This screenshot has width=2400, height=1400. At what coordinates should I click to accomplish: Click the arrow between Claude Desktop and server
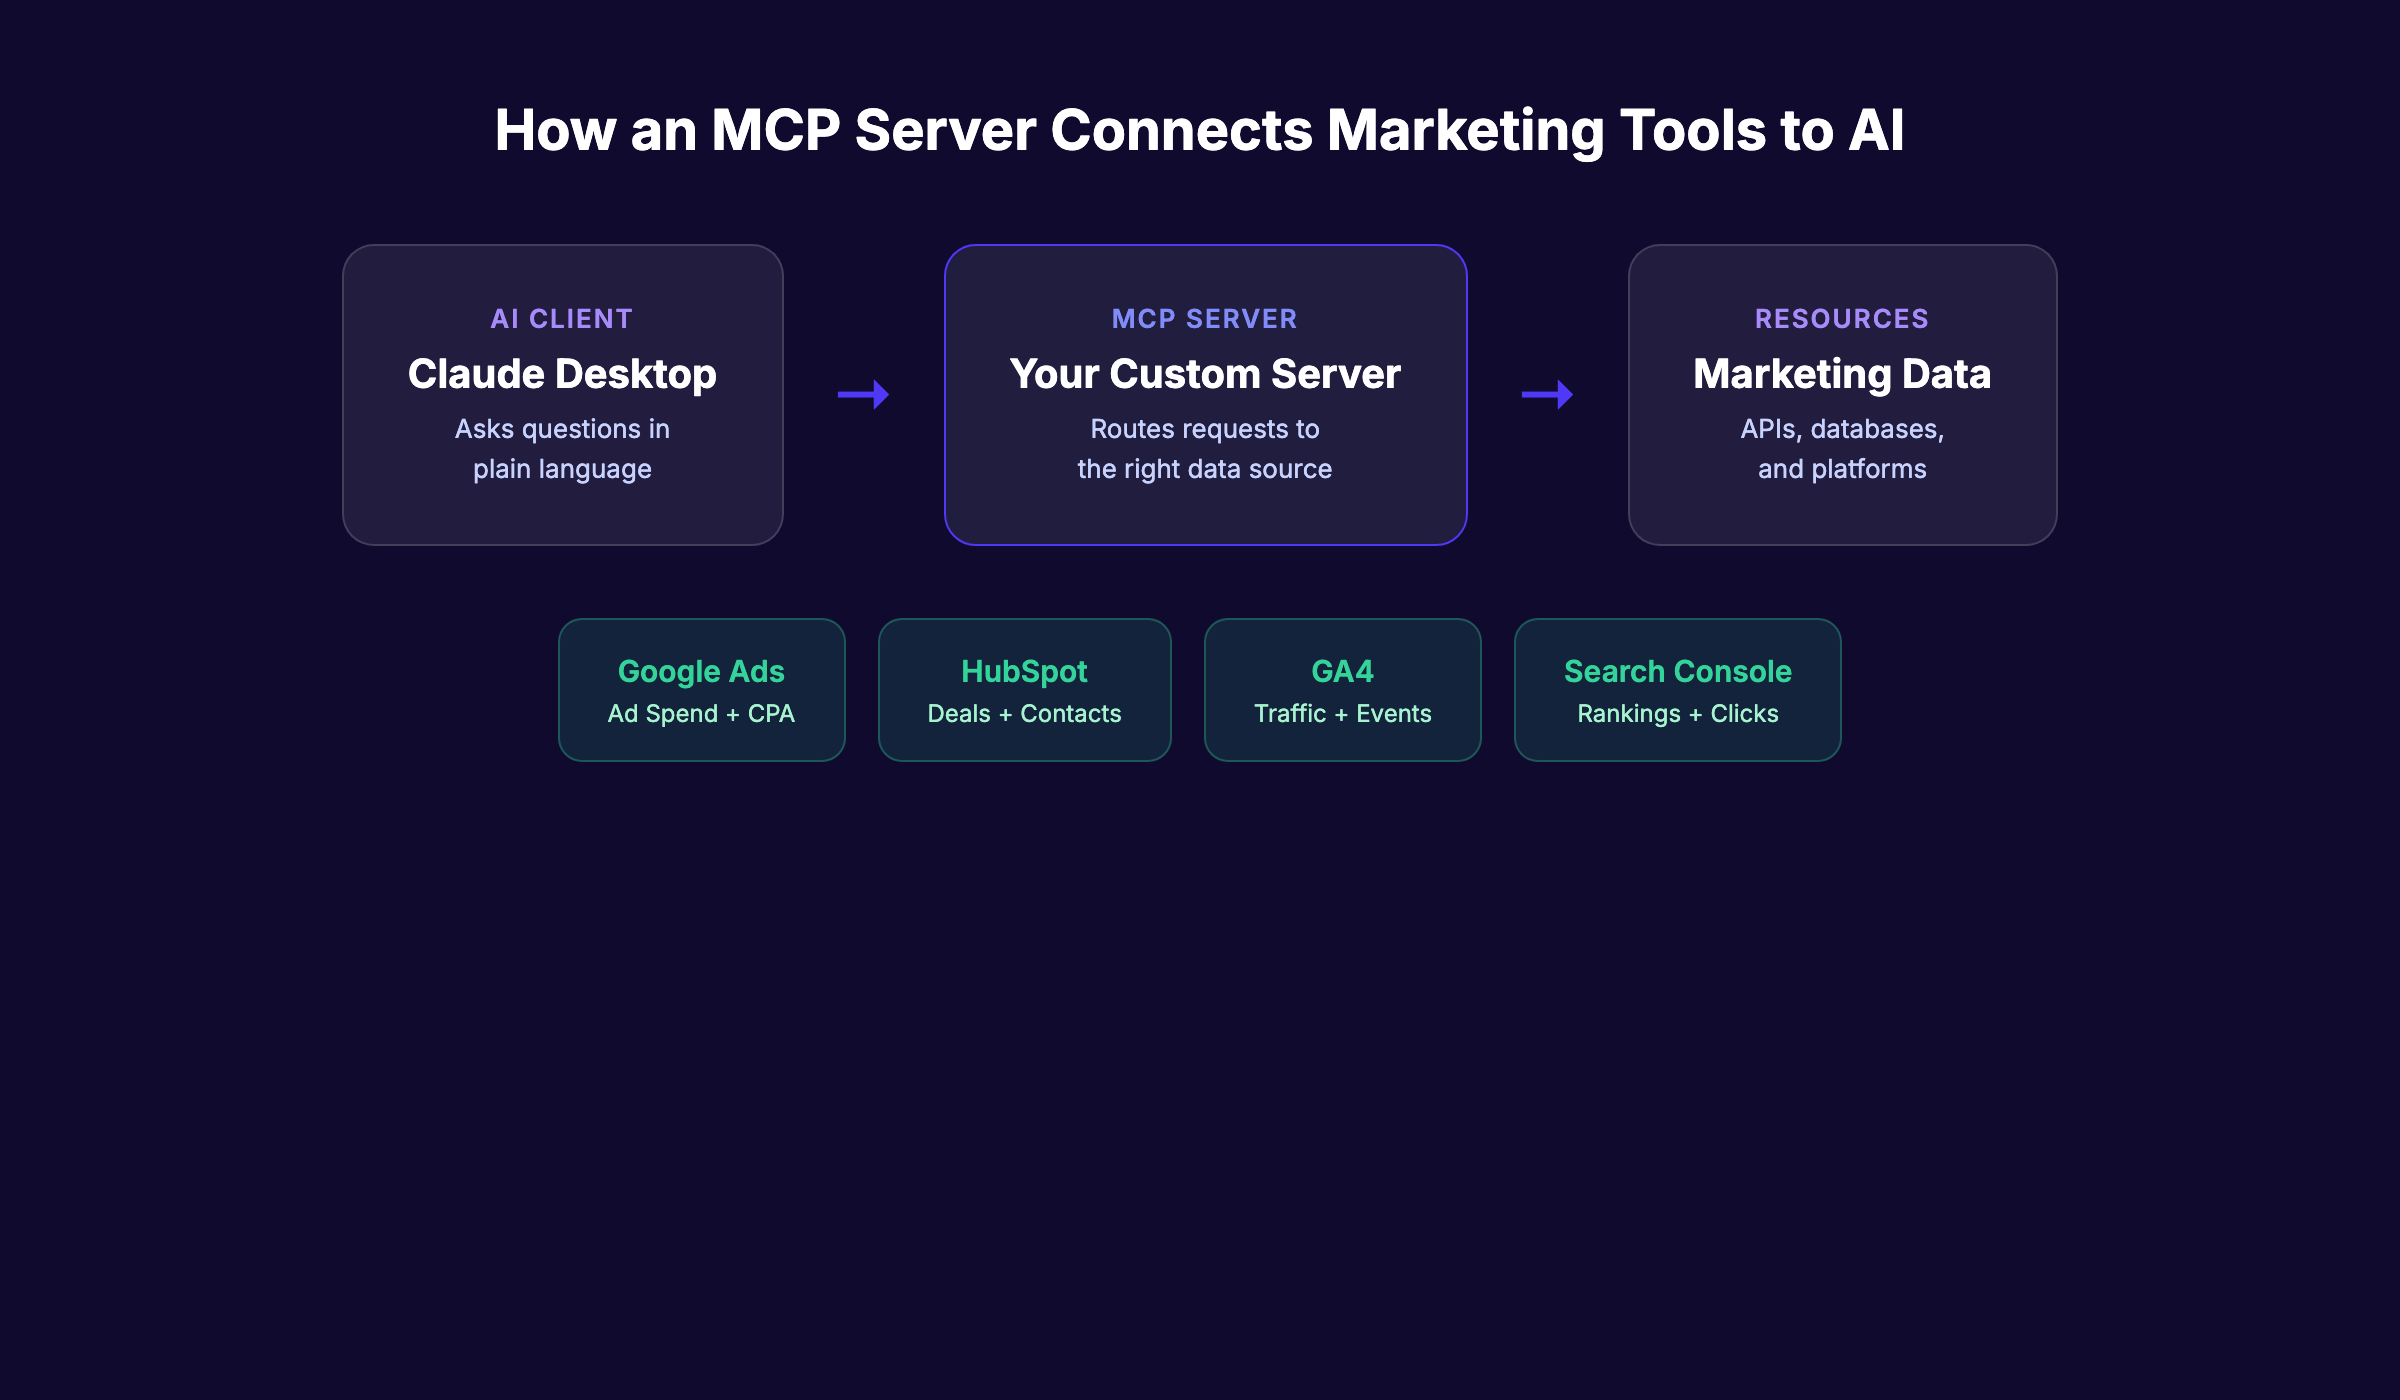(x=862, y=395)
